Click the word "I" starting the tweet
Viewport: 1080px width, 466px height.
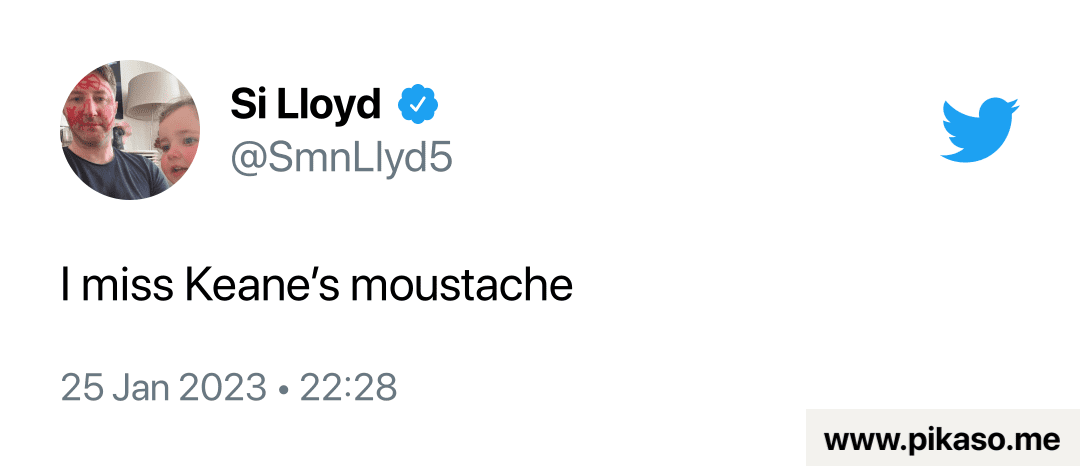[x=65, y=287]
